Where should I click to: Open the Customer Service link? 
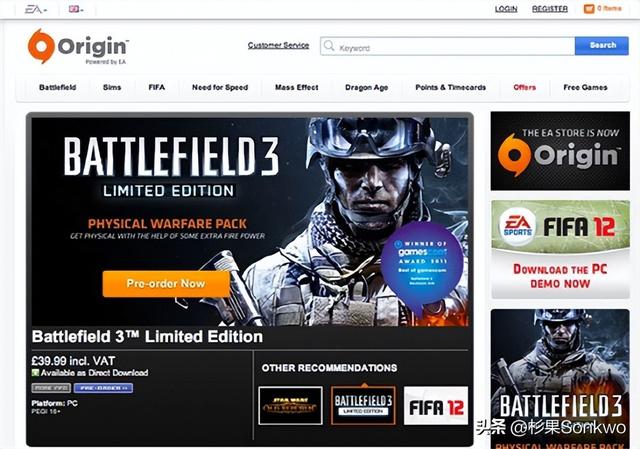click(278, 45)
